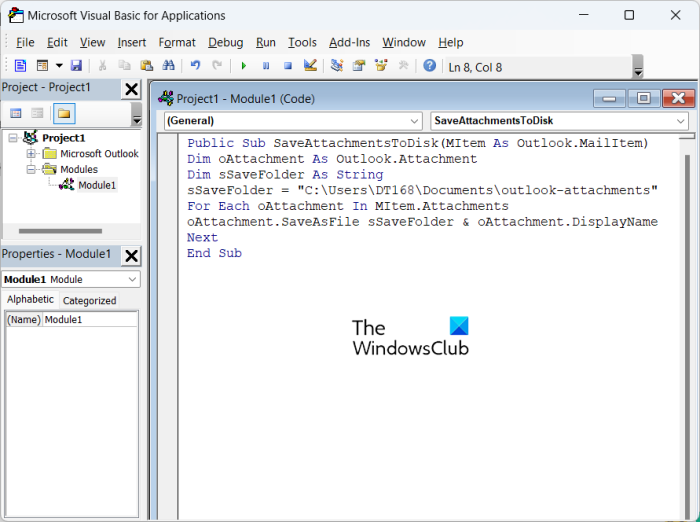This screenshot has height=522, width=700.
Task: Click the Find binoculars icon
Action: click(168, 66)
